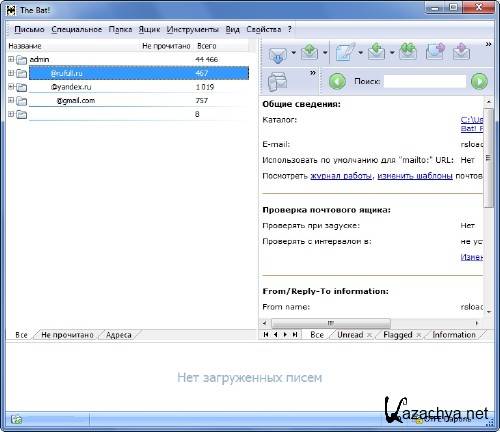This screenshot has width=500, height=432.
Task: Open the dropdown arrow next to send mail
Action: point(325,52)
